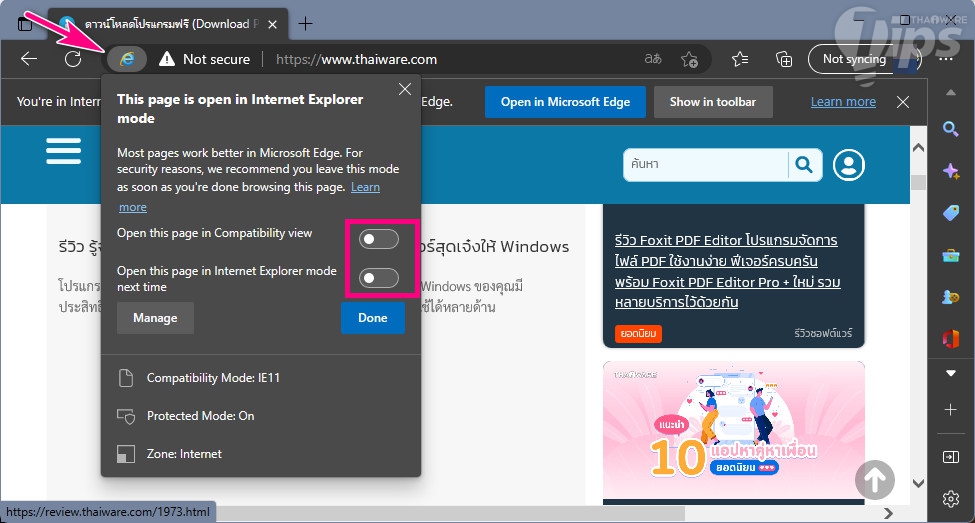Reload the page with refresh icon
The image size is (975, 523).
[73, 59]
